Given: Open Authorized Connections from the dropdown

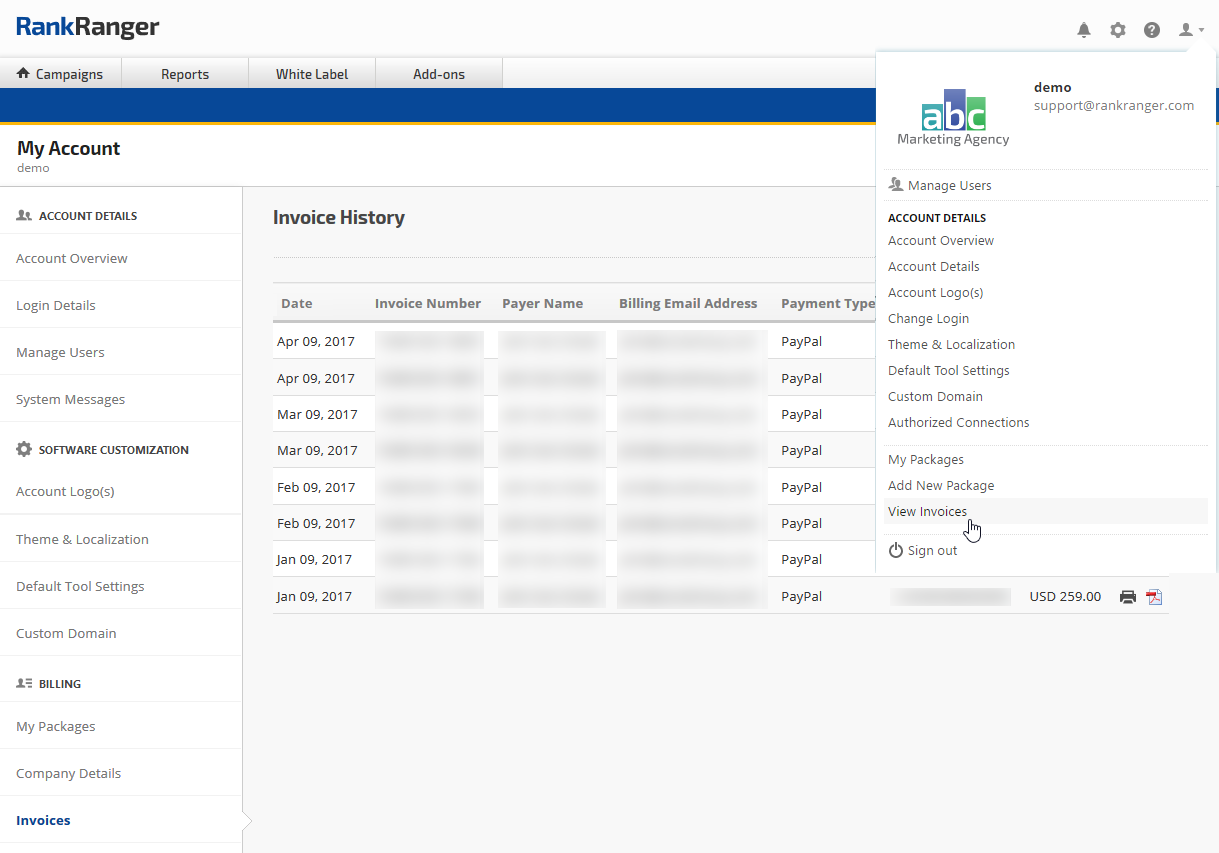Looking at the screenshot, I should [x=958, y=423].
